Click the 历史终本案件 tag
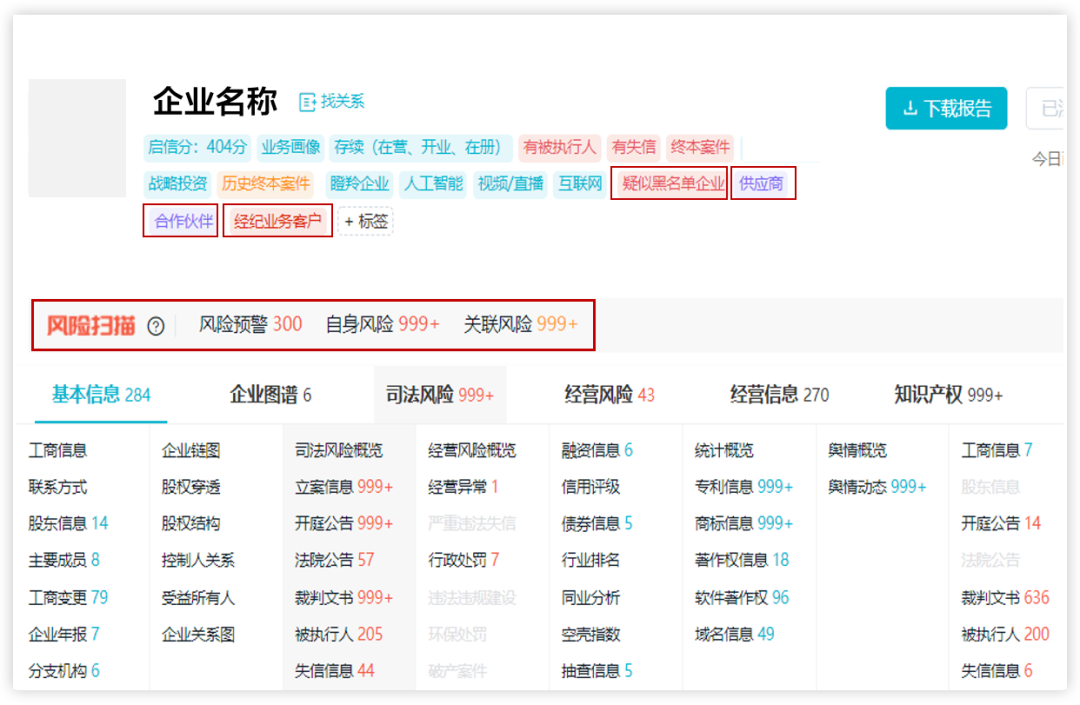The image size is (1080, 705). 266,184
